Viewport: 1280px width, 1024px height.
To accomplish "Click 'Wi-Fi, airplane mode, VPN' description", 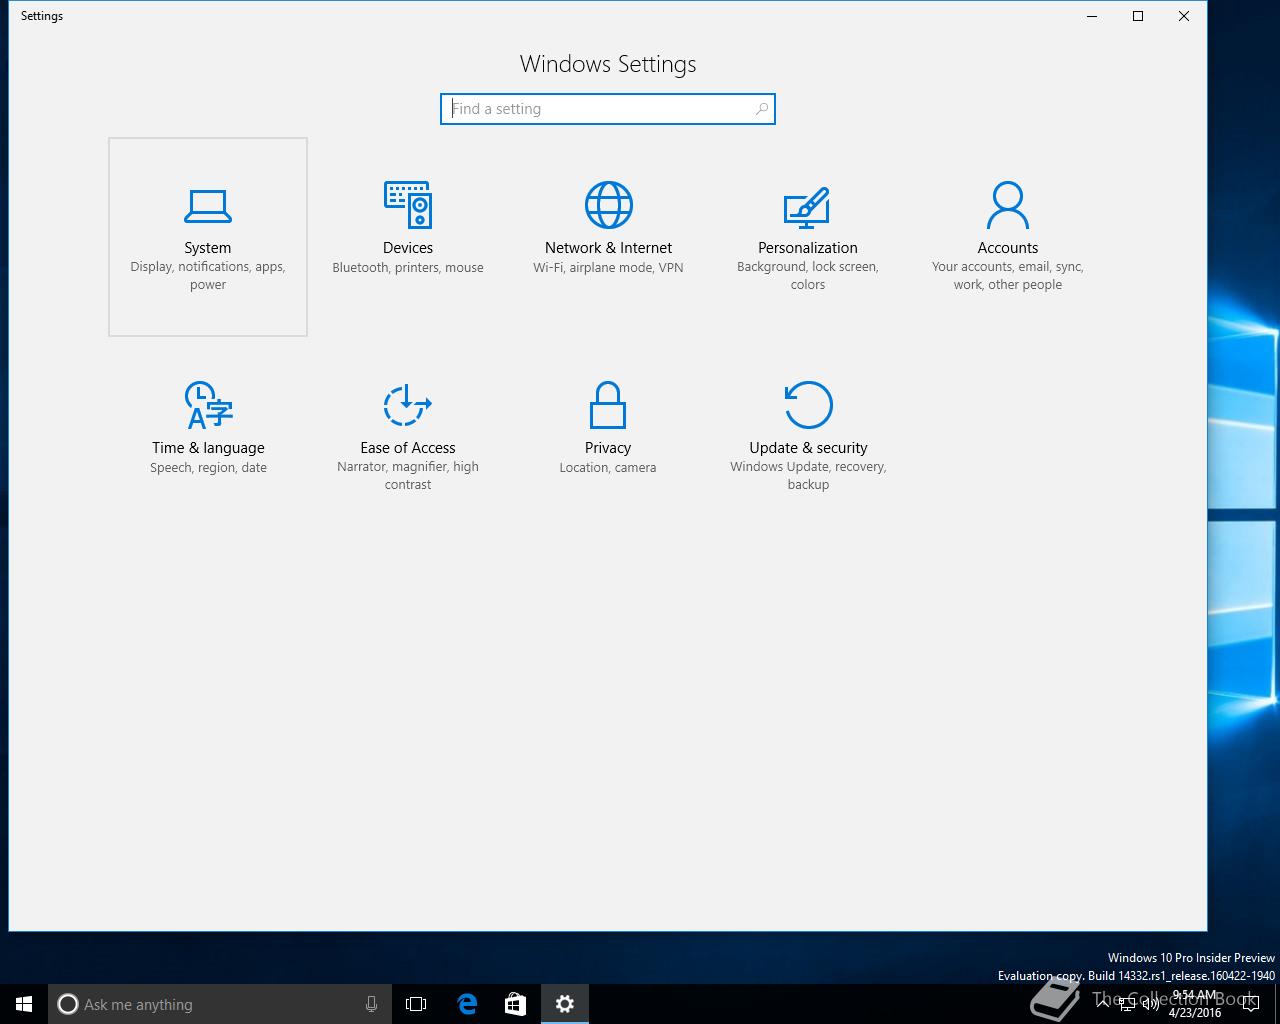I will point(608,268).
